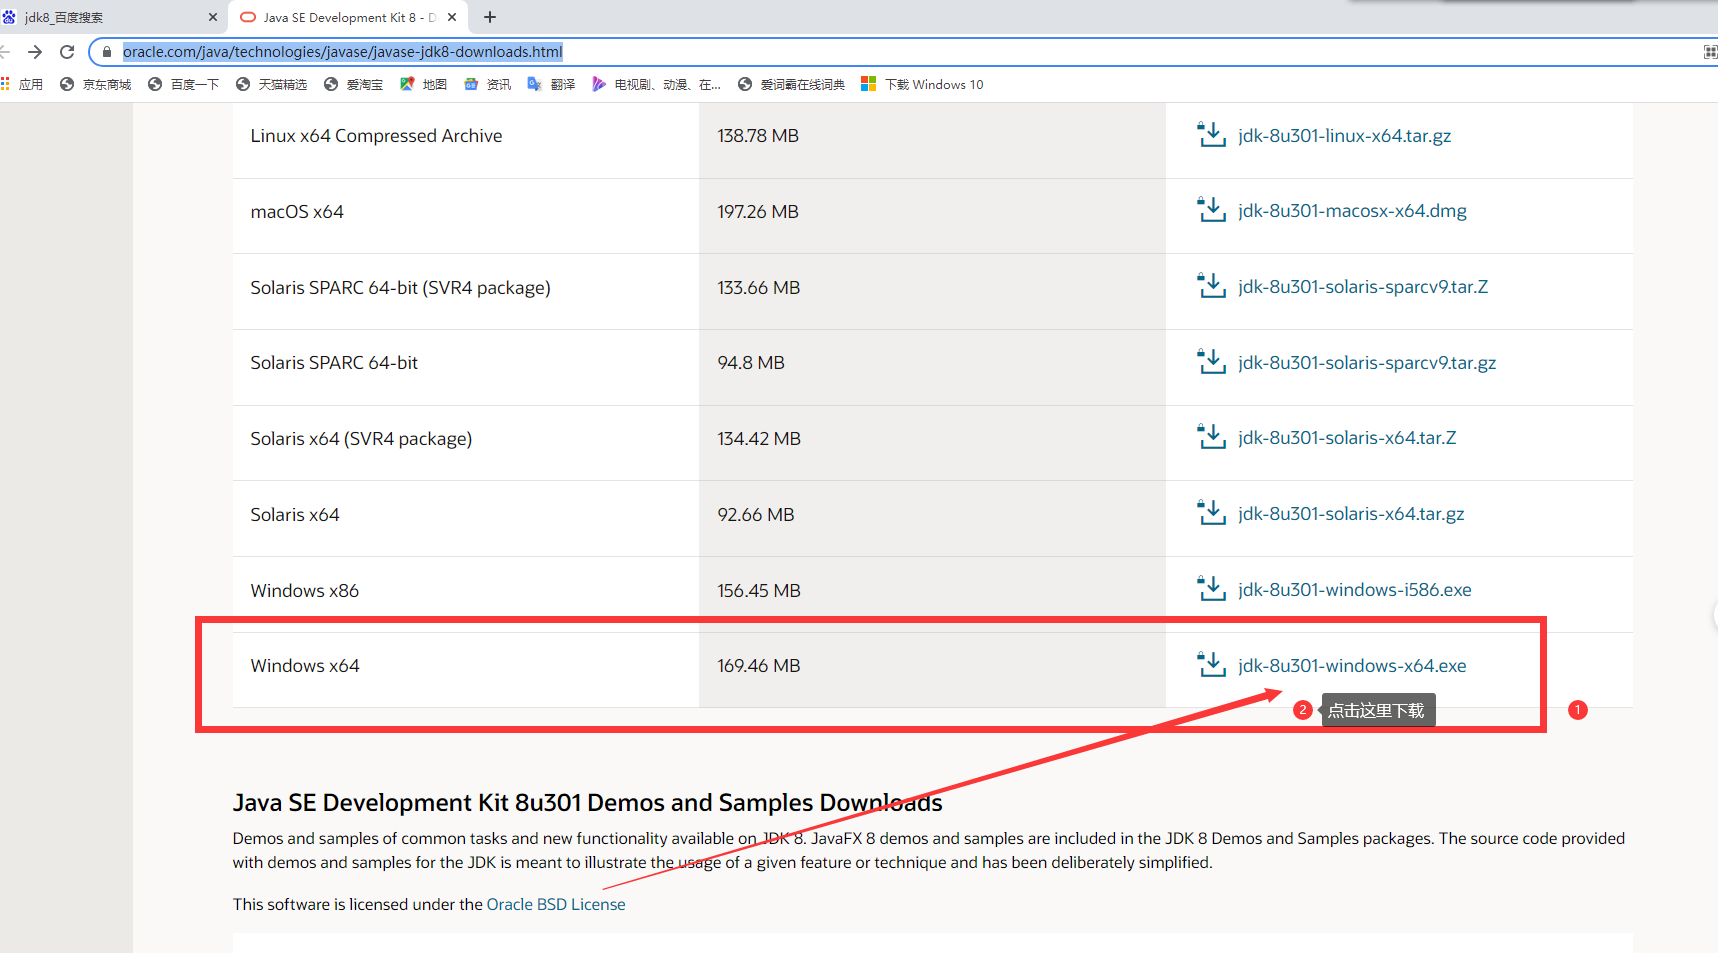Screen dimensions: 1718x953
Task: Open jdk-8u301-solaris-x64.tar.Z link
Action: tap(1347, 438)
